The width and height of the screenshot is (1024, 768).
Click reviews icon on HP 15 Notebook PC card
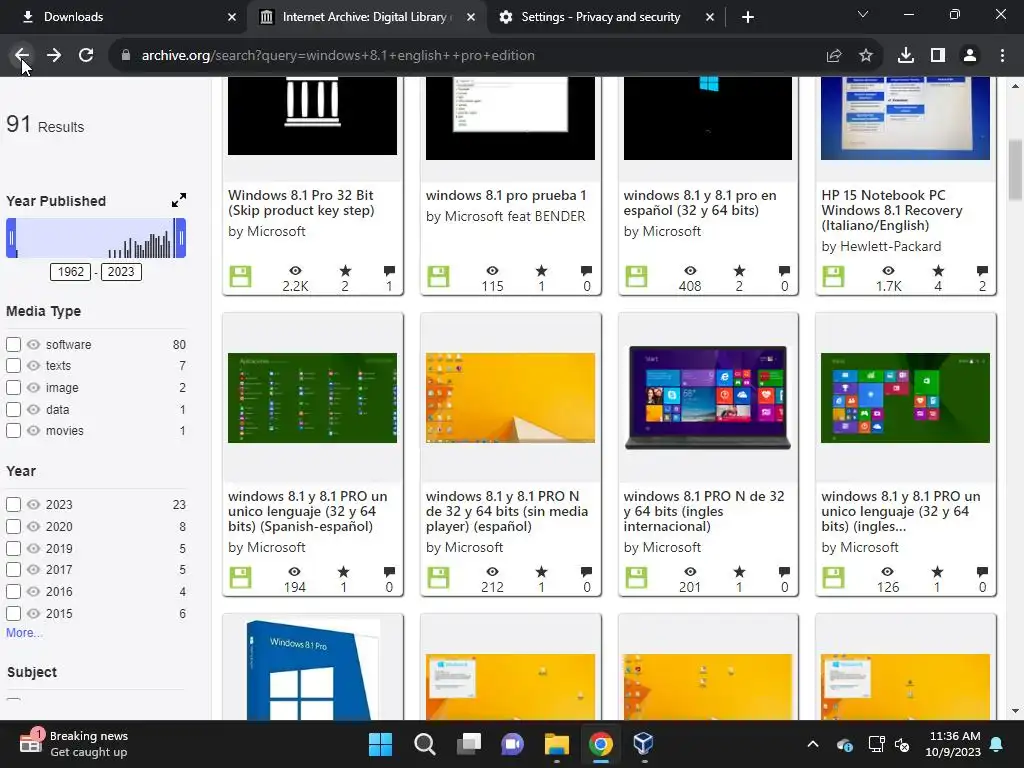click(982, 270)
